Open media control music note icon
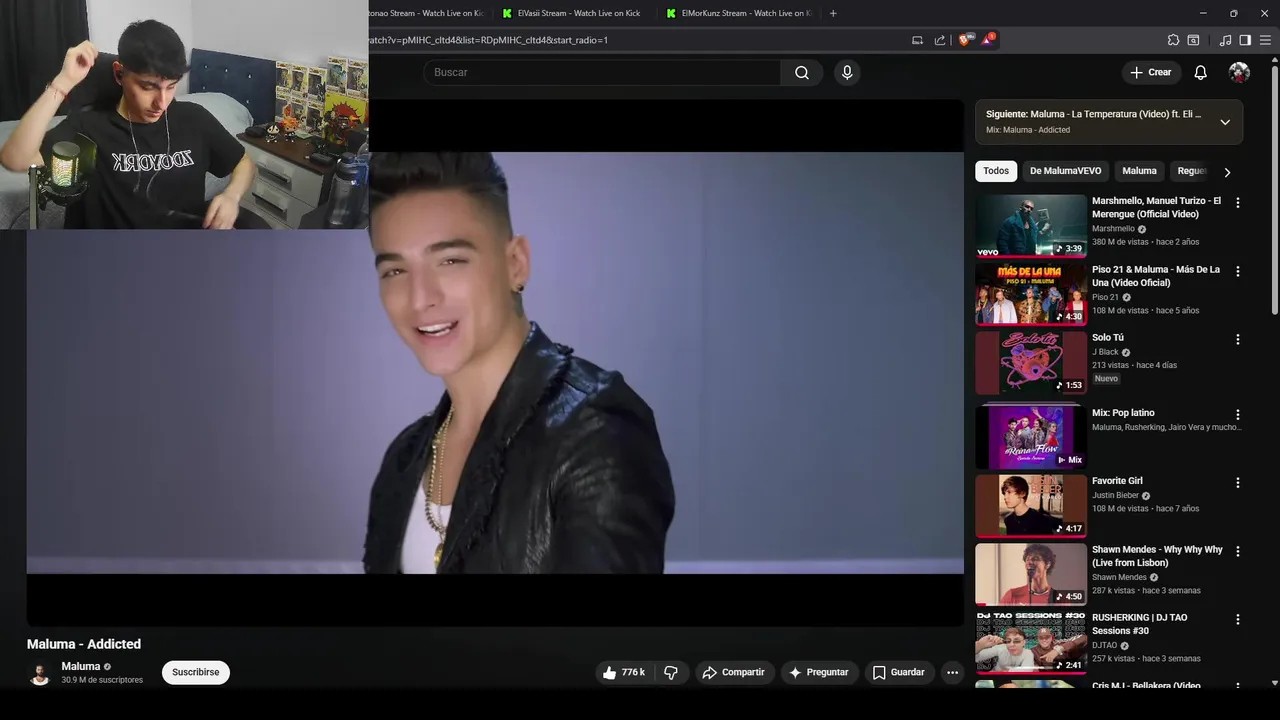The image size is (1280, 720). pos(1225,40)
